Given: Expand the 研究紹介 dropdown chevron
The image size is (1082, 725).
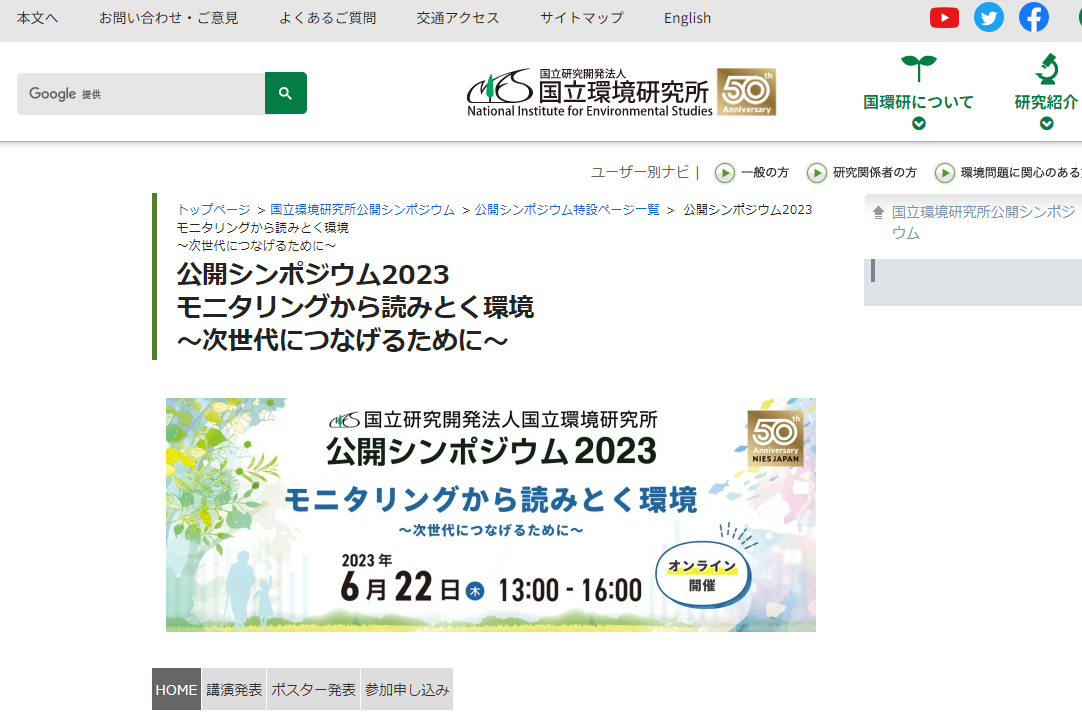Looking at the screenshot, I should pyautogui.click(x=1047, y=124).
